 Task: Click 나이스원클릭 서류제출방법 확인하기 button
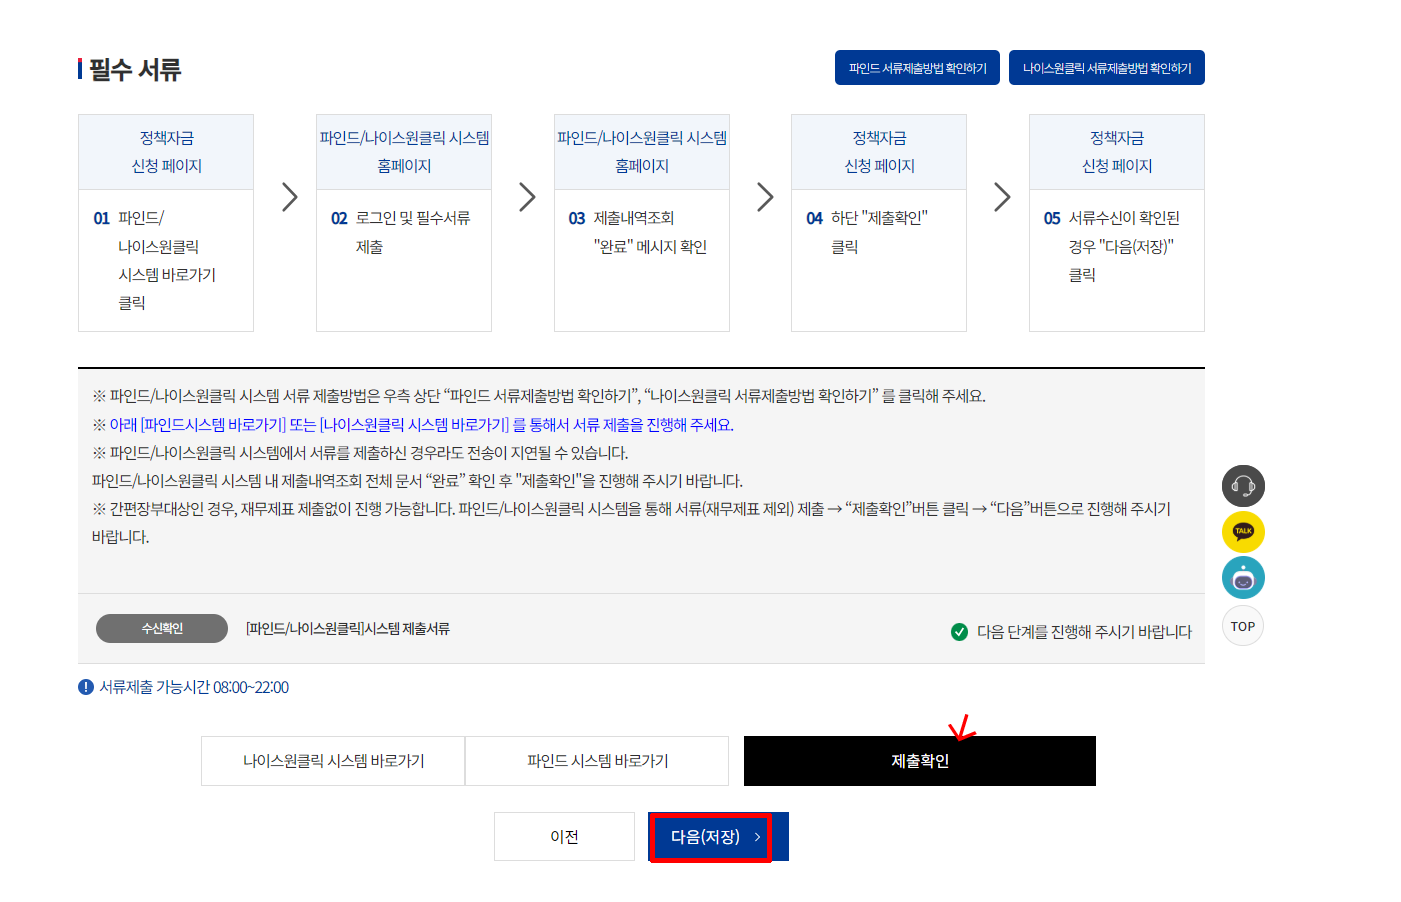1107,68
